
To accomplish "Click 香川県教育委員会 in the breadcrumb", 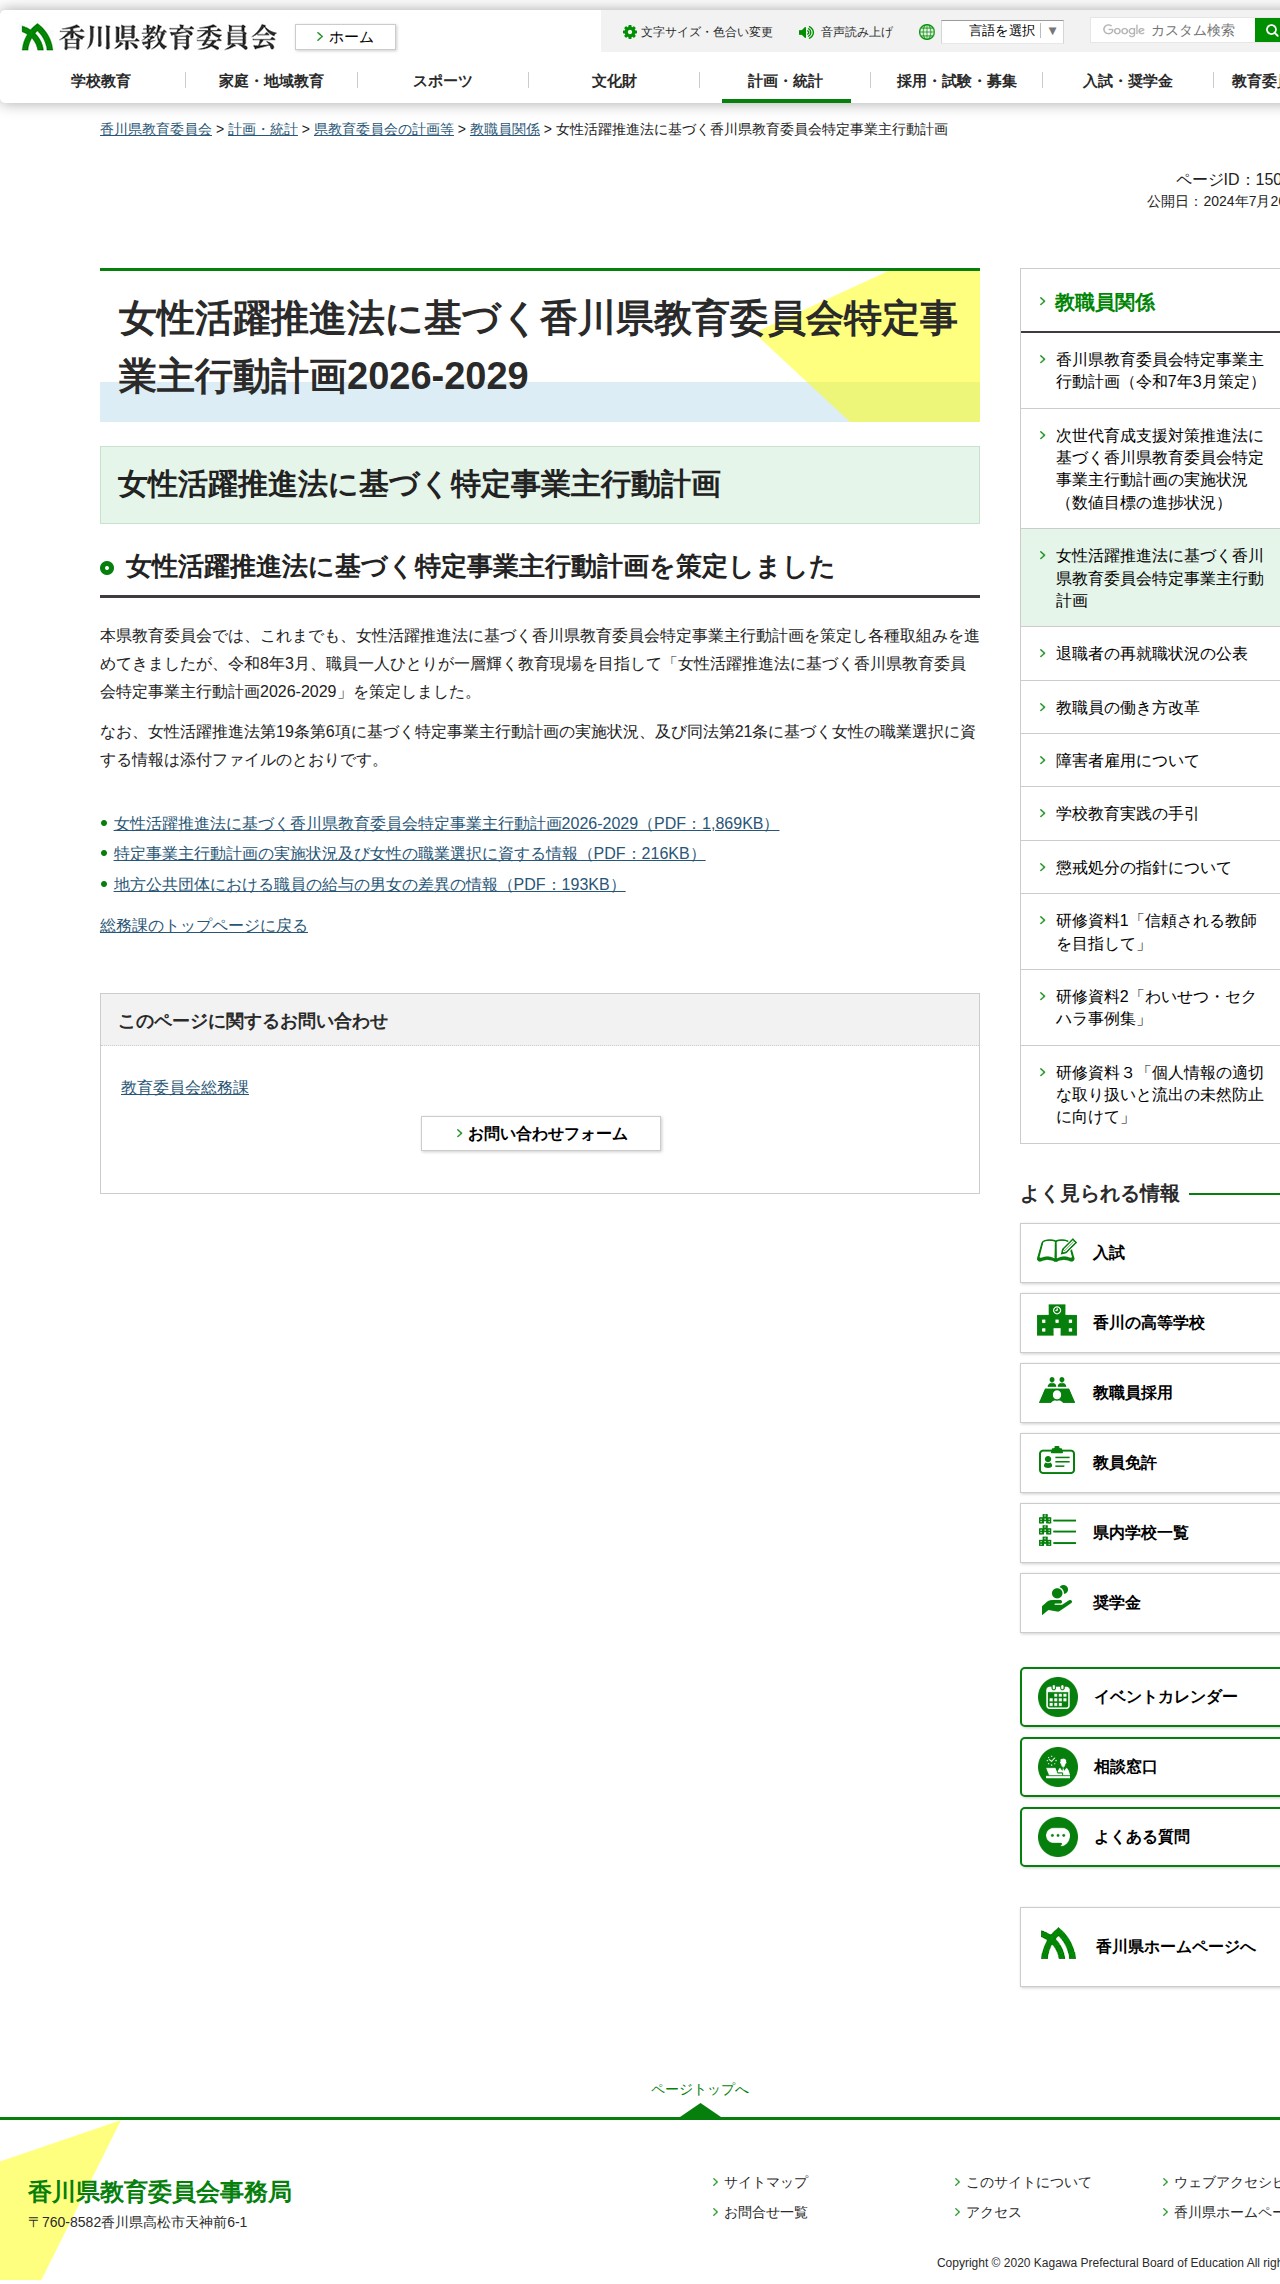I will coord(156,130).
